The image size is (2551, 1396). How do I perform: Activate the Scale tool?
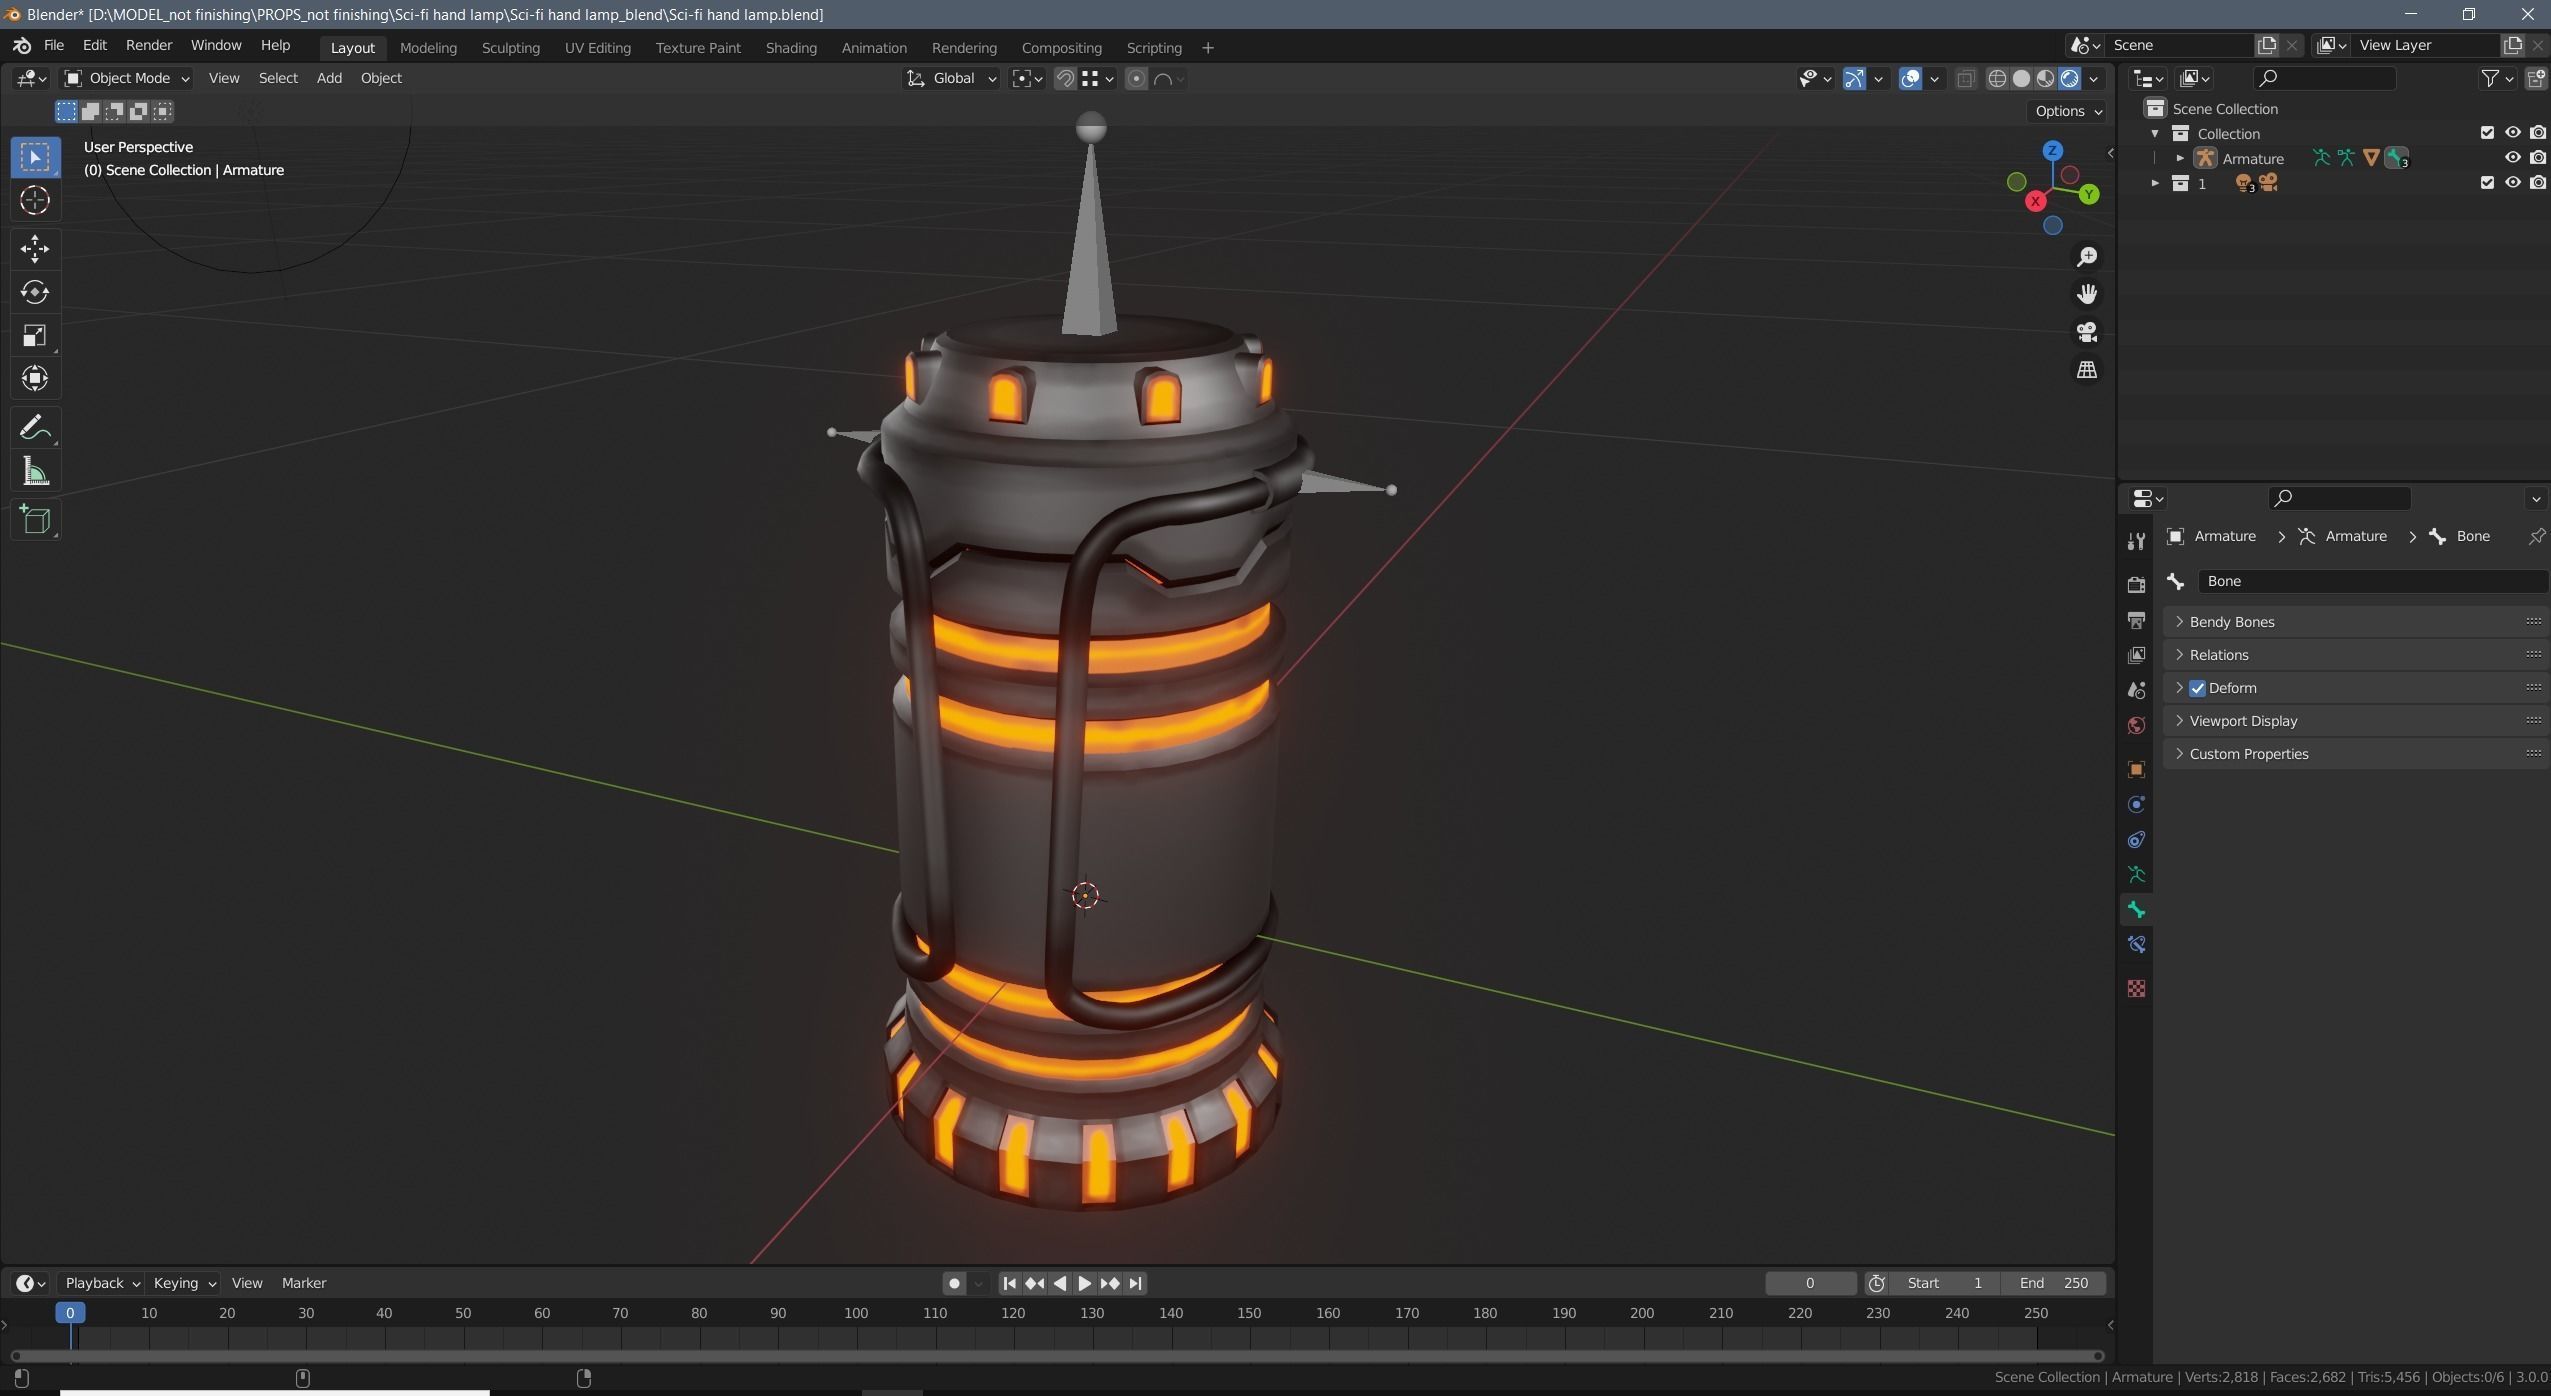click(x=35, y=335)
